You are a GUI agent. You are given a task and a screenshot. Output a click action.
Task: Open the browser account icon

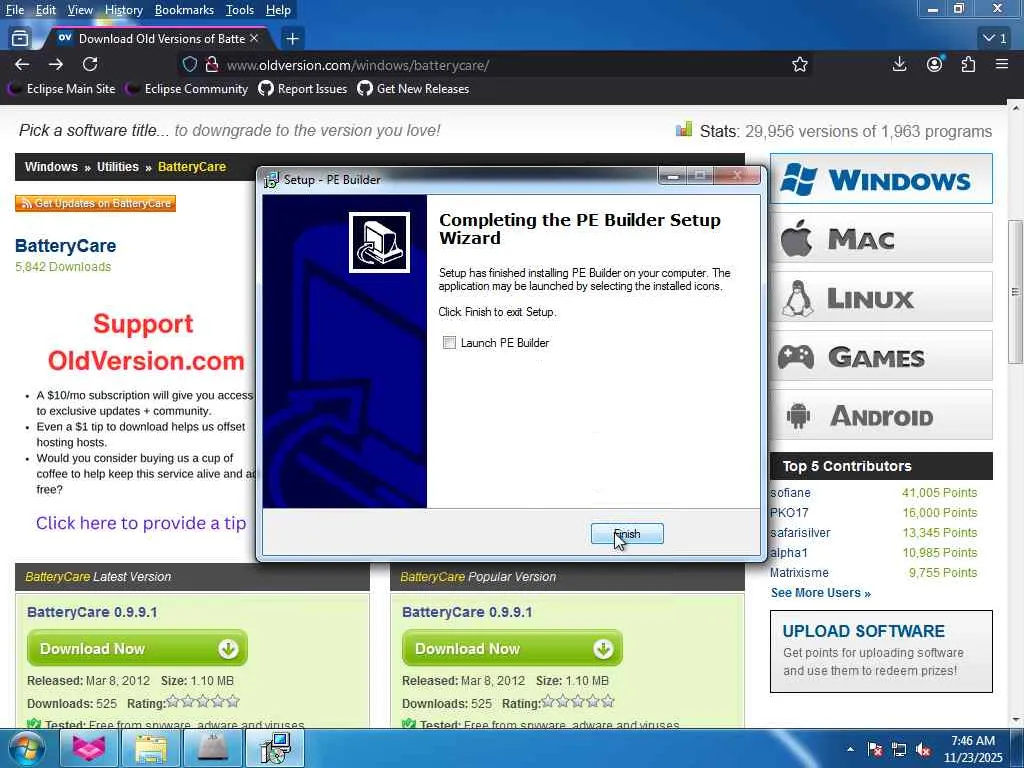pos(935,64)
